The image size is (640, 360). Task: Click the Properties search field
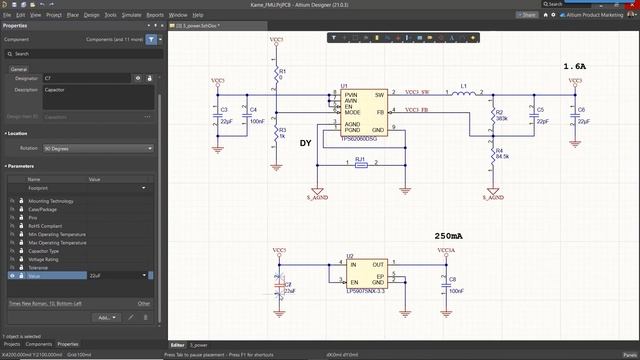pyautogui.click(x=84, y=53)
